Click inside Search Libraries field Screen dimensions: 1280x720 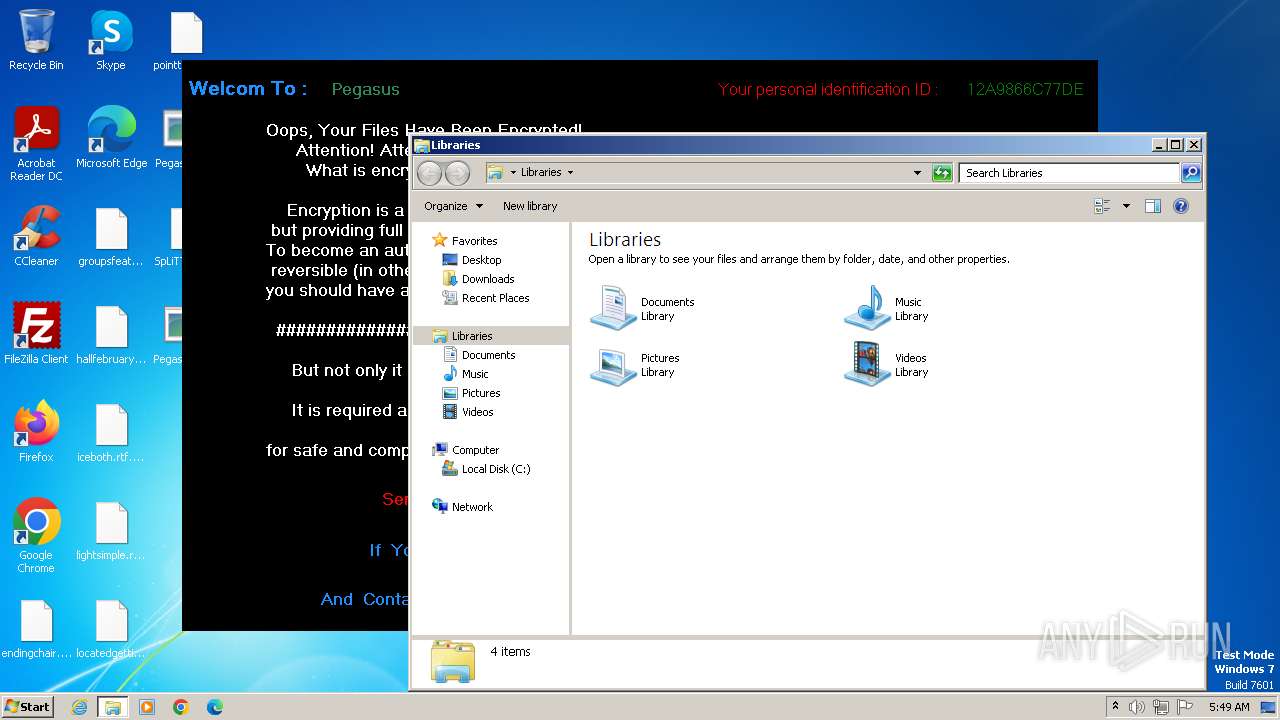click(1068, 173)
